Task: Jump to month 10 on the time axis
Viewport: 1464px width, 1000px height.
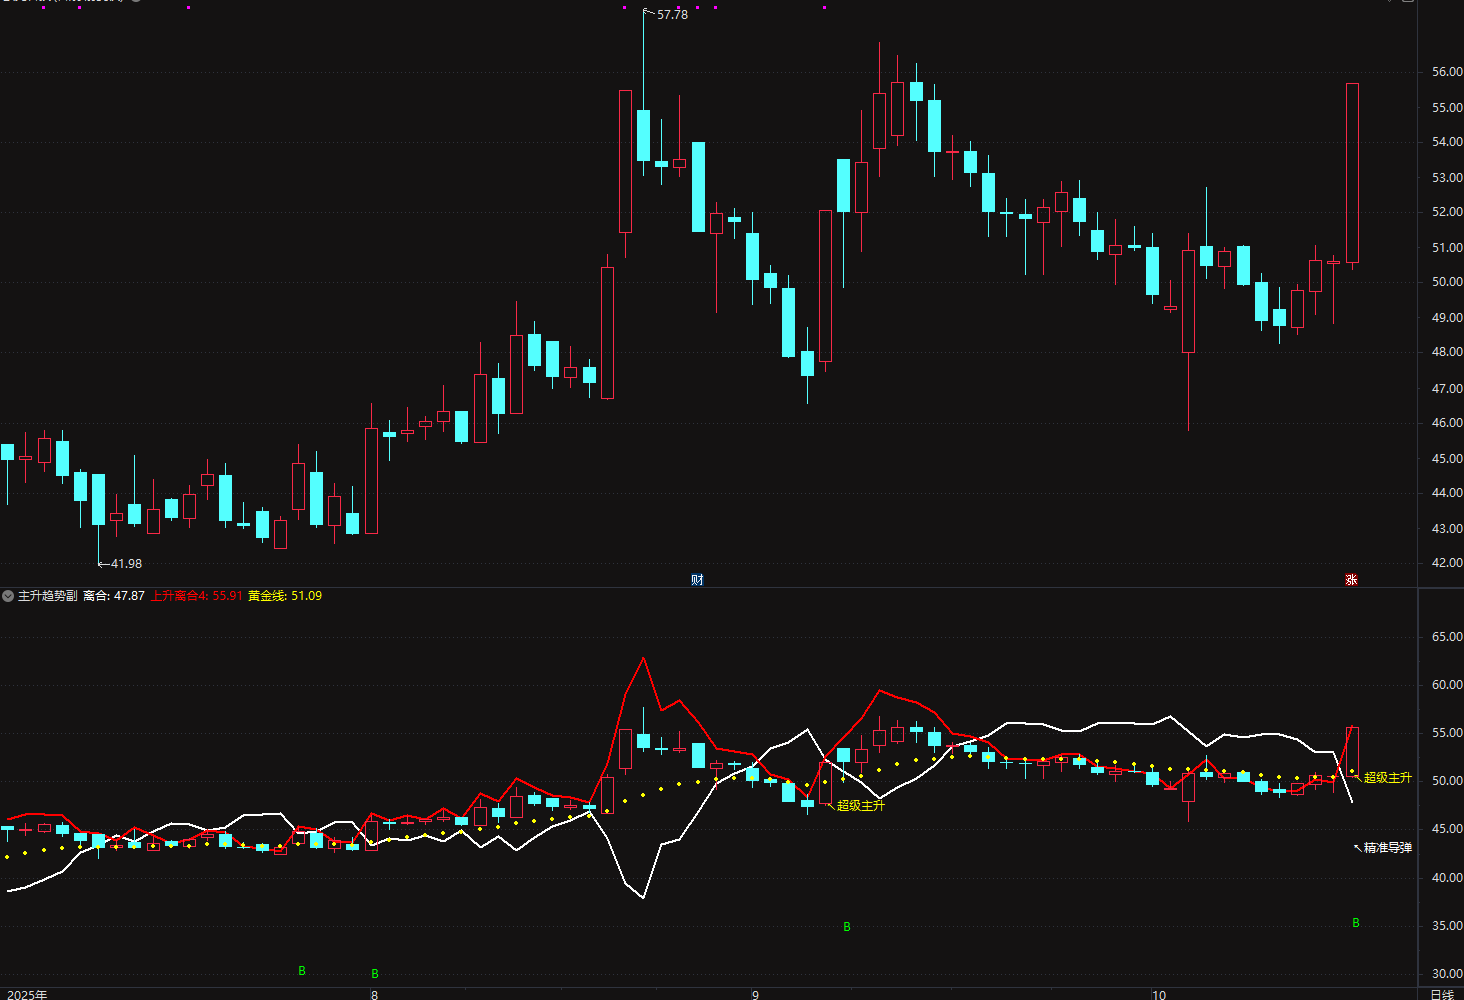Action: tap(1159, 995)
